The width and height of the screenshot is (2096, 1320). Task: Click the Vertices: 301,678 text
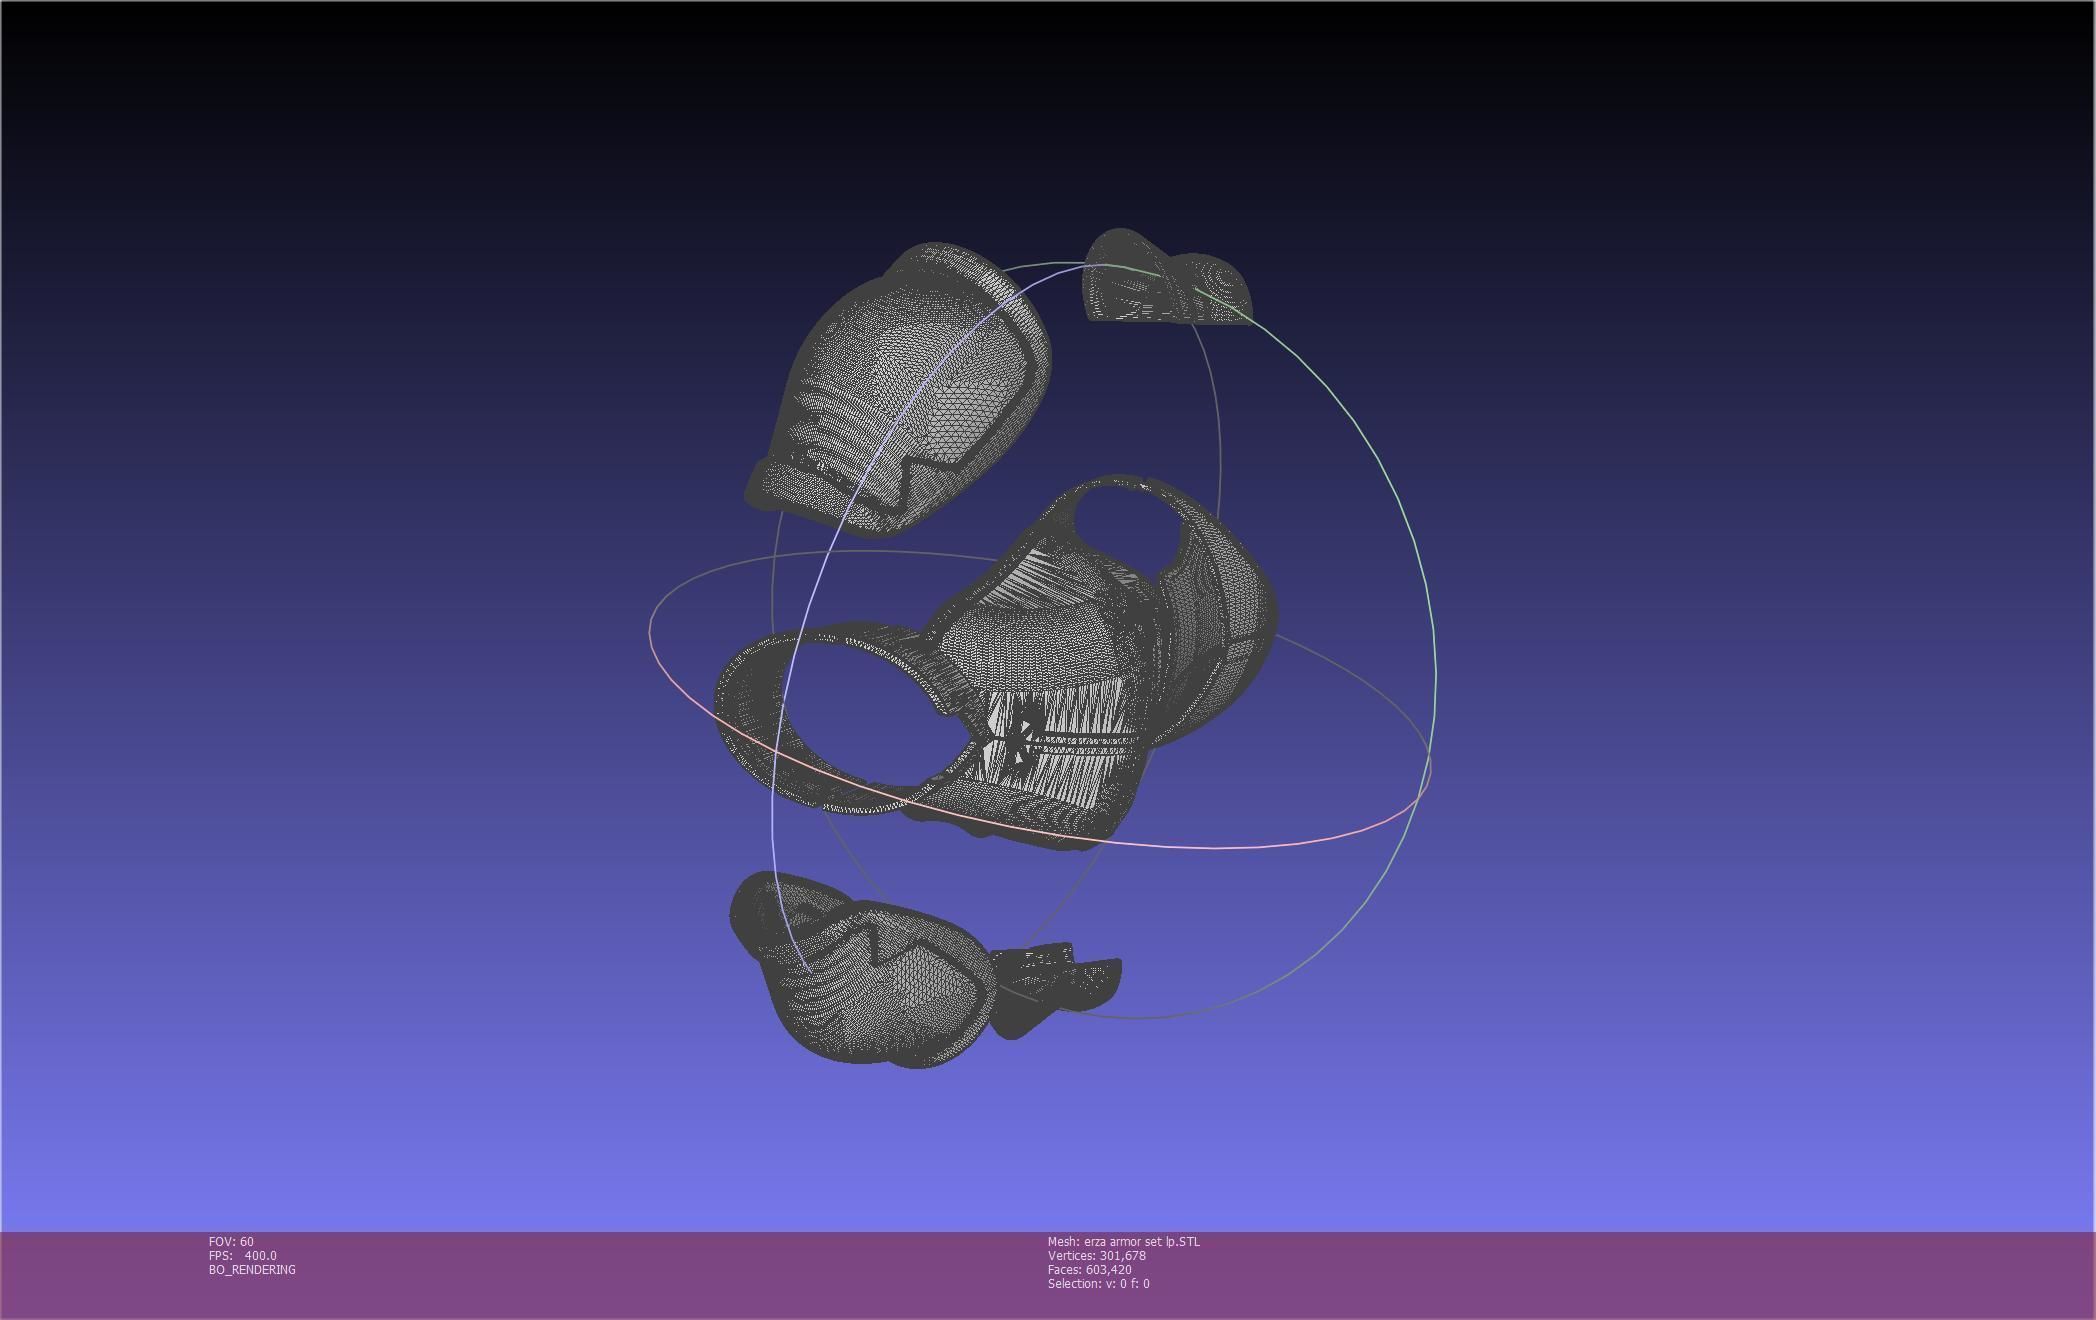pos(1096,1256)
